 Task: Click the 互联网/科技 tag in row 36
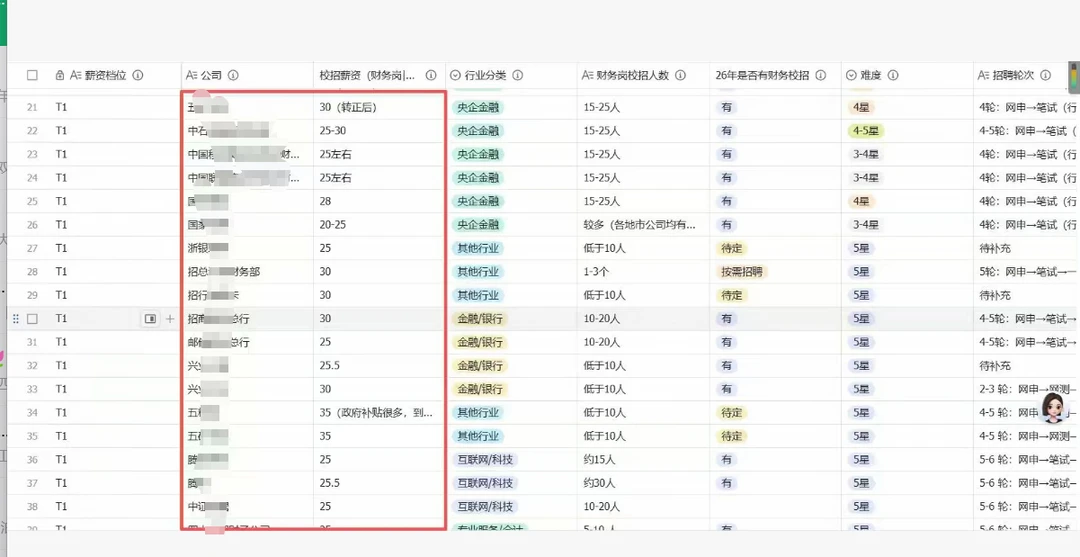tap(485, 459)
